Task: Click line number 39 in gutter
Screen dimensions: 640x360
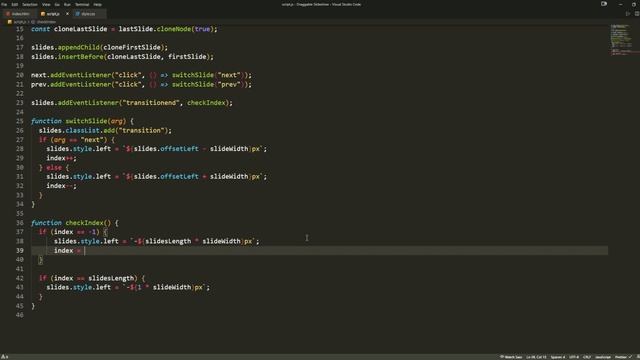Action: point(20,251)
